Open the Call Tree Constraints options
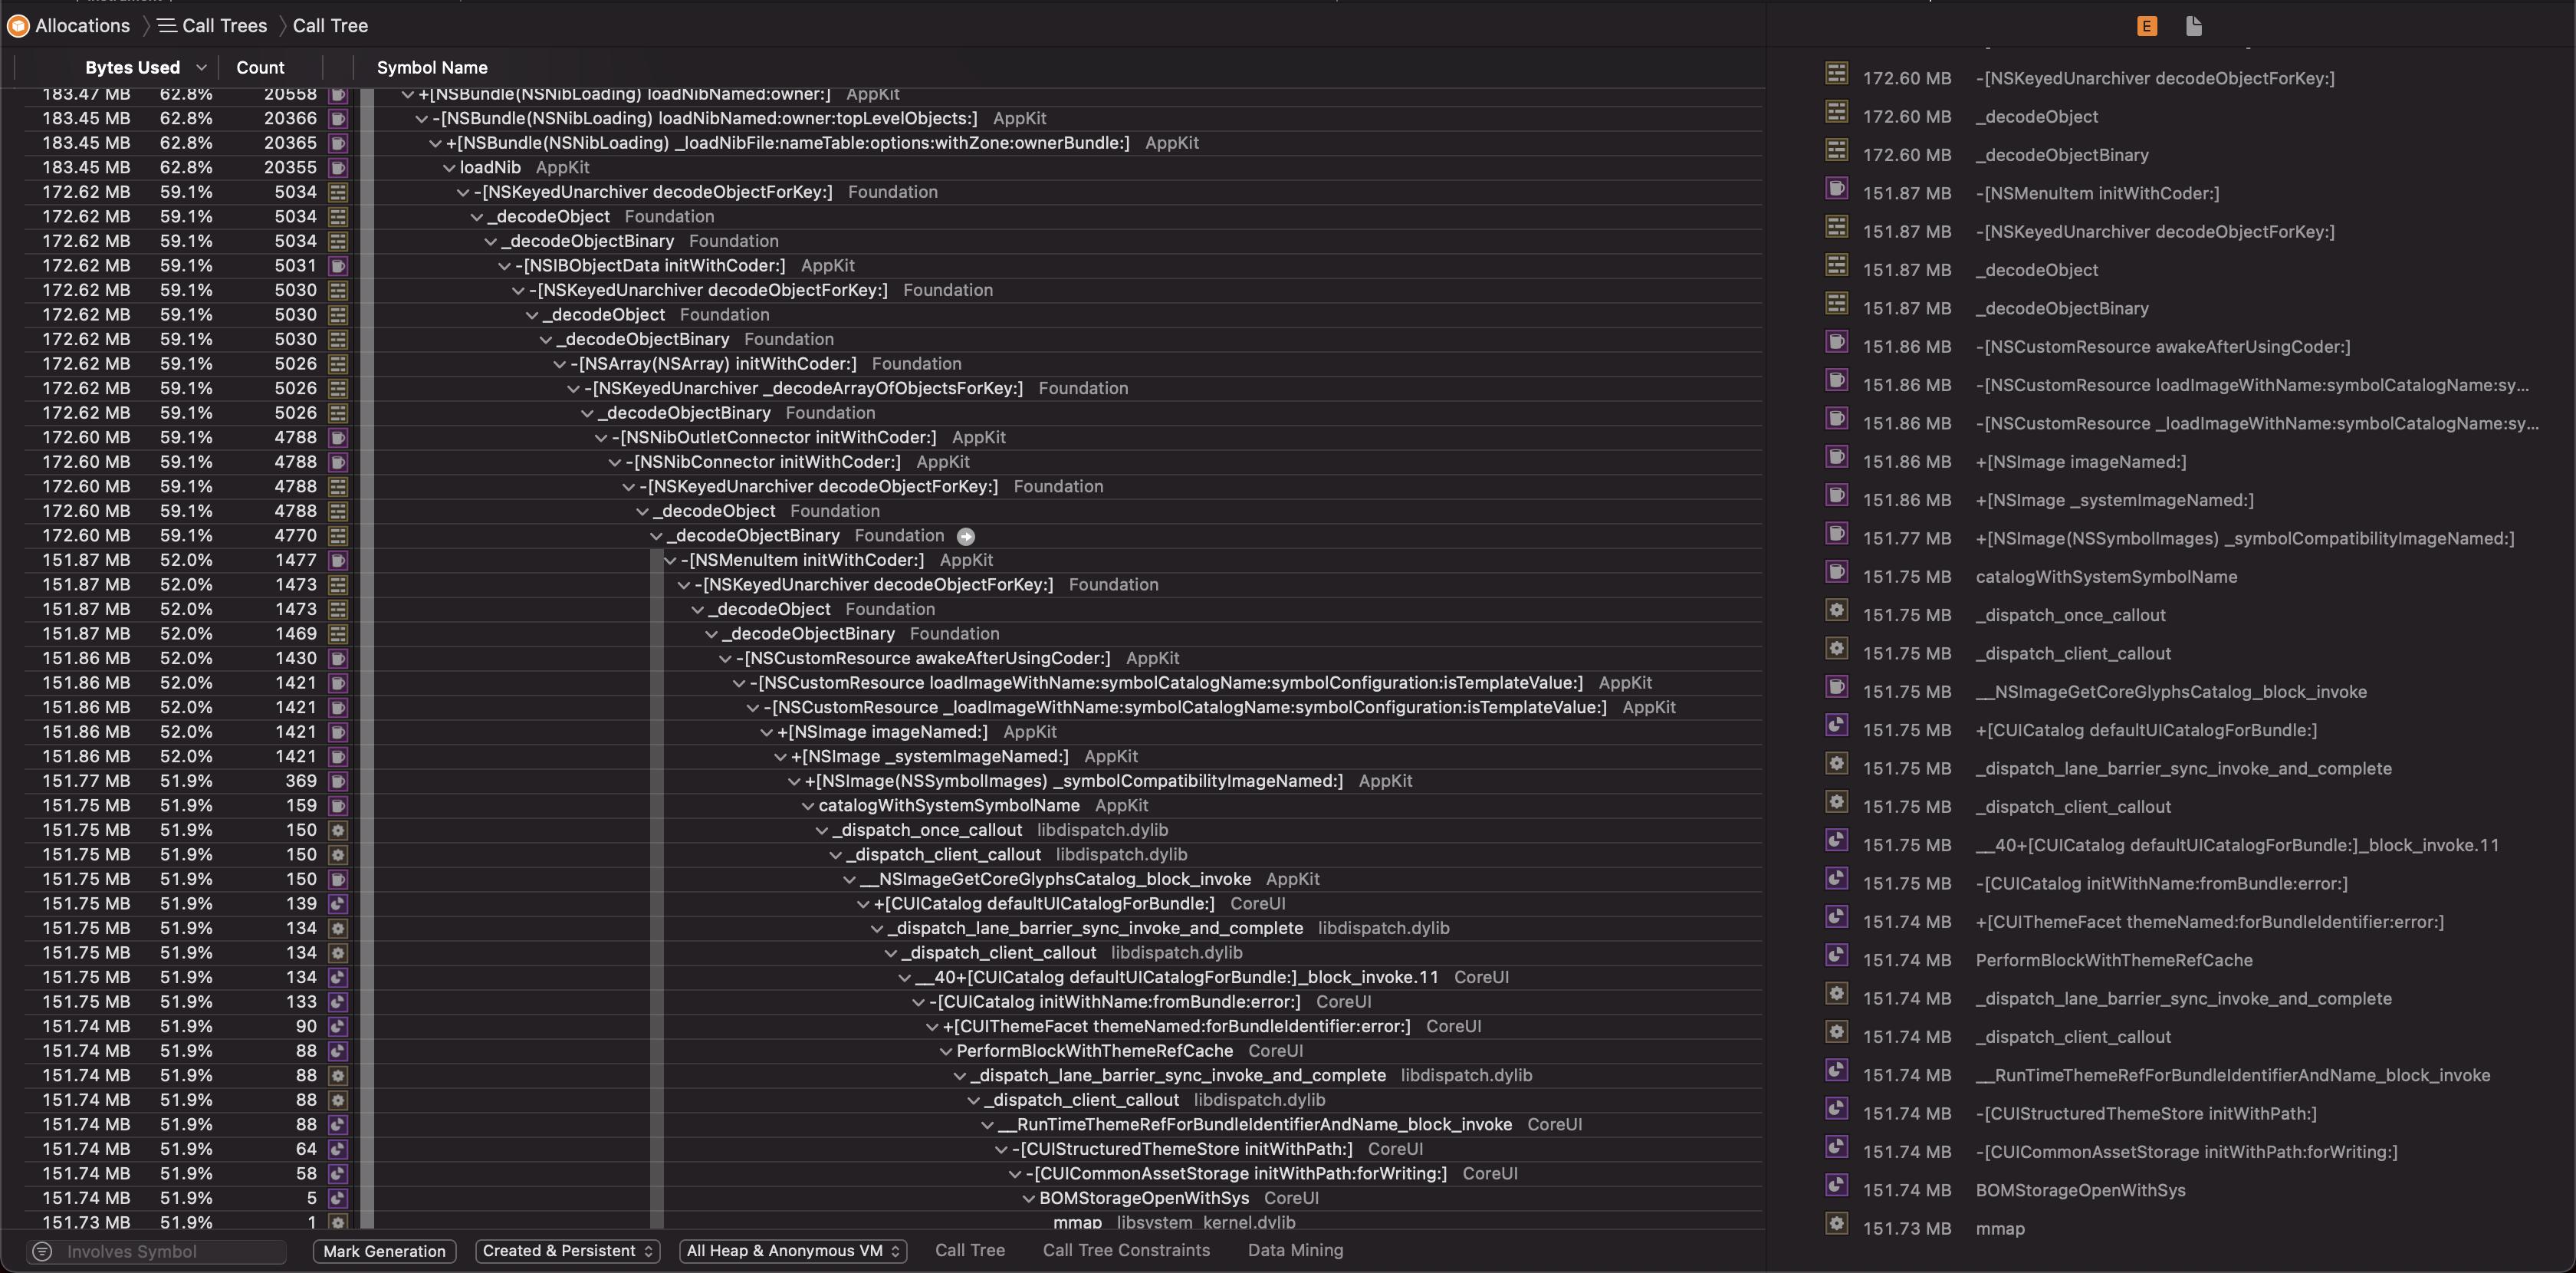 [x=1126, y=1250]
